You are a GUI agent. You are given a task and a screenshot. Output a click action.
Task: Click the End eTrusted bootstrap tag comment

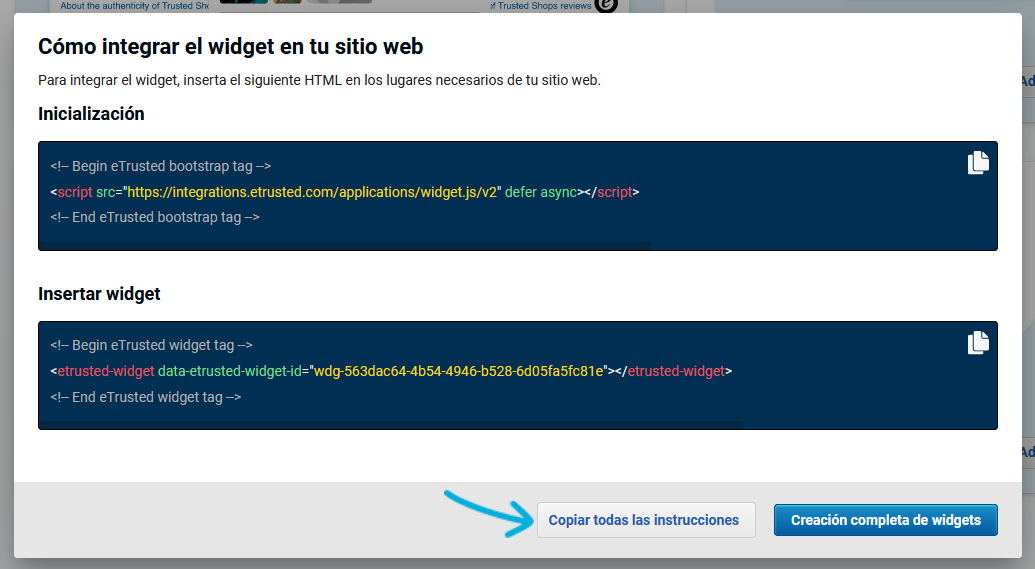click(x=155, y=217)
